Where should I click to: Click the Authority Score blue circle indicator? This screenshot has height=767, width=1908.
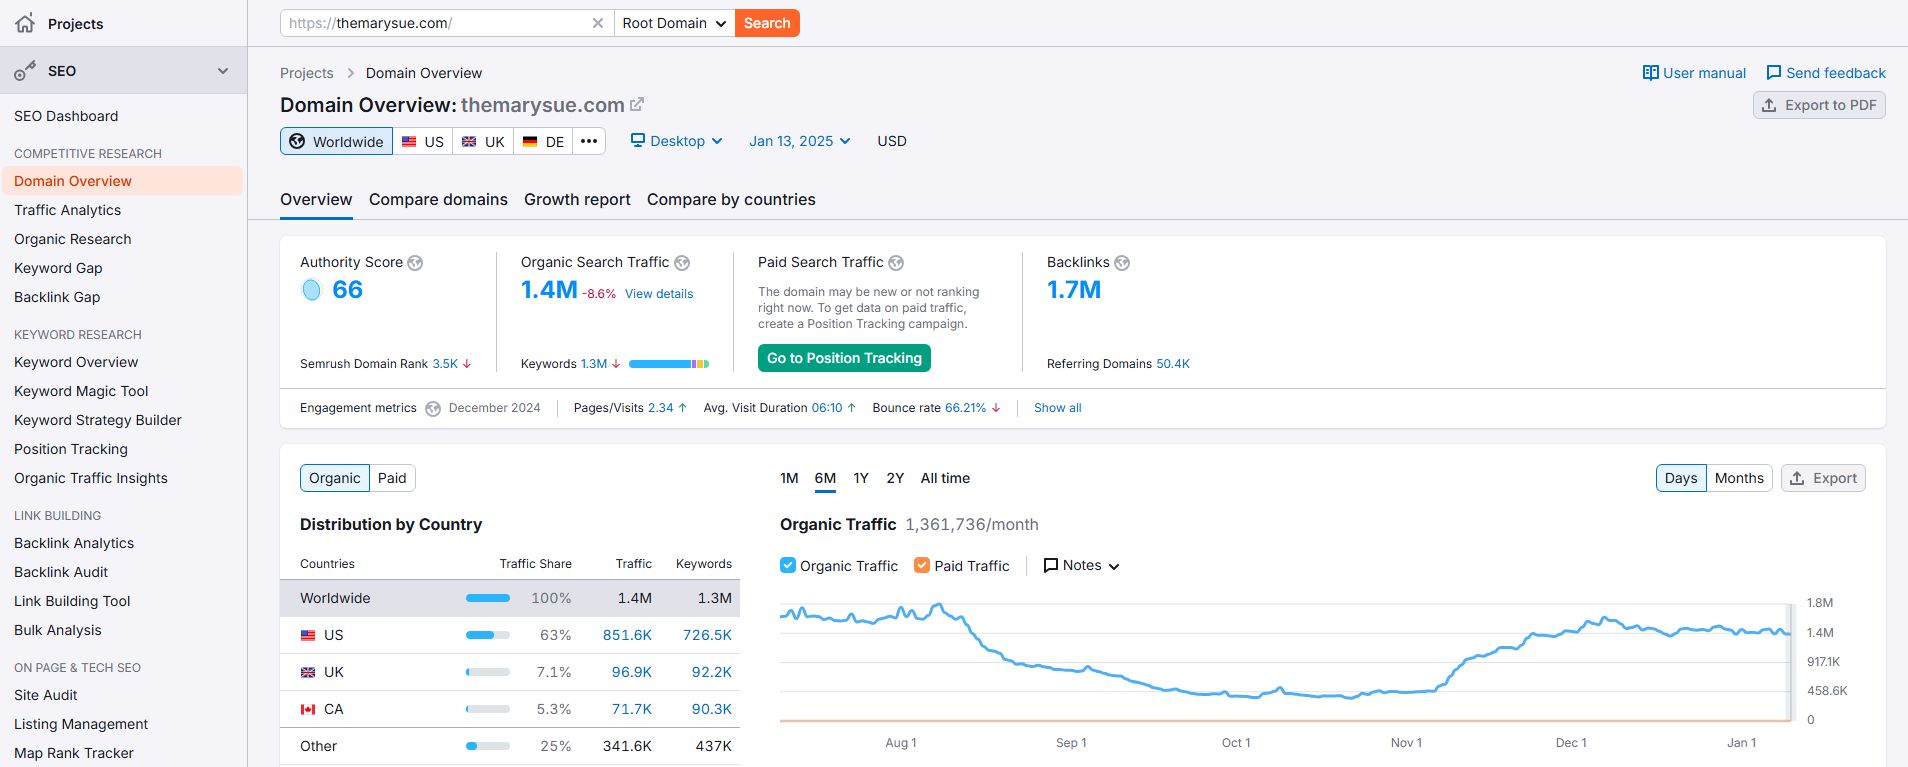(311, 290)
